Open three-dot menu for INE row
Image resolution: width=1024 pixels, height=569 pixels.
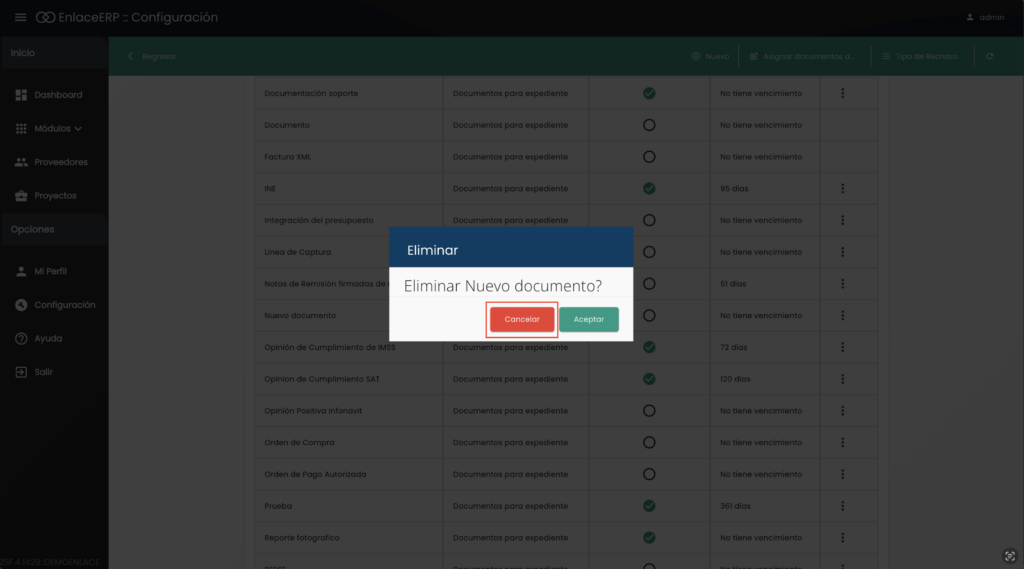(843, 188)
